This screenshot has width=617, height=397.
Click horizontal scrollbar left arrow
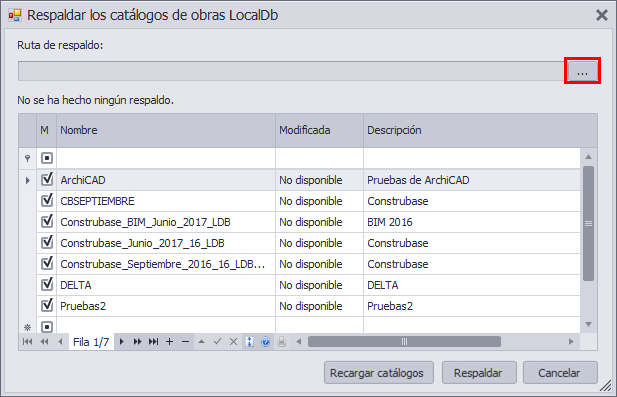click(x=299, y=342)
